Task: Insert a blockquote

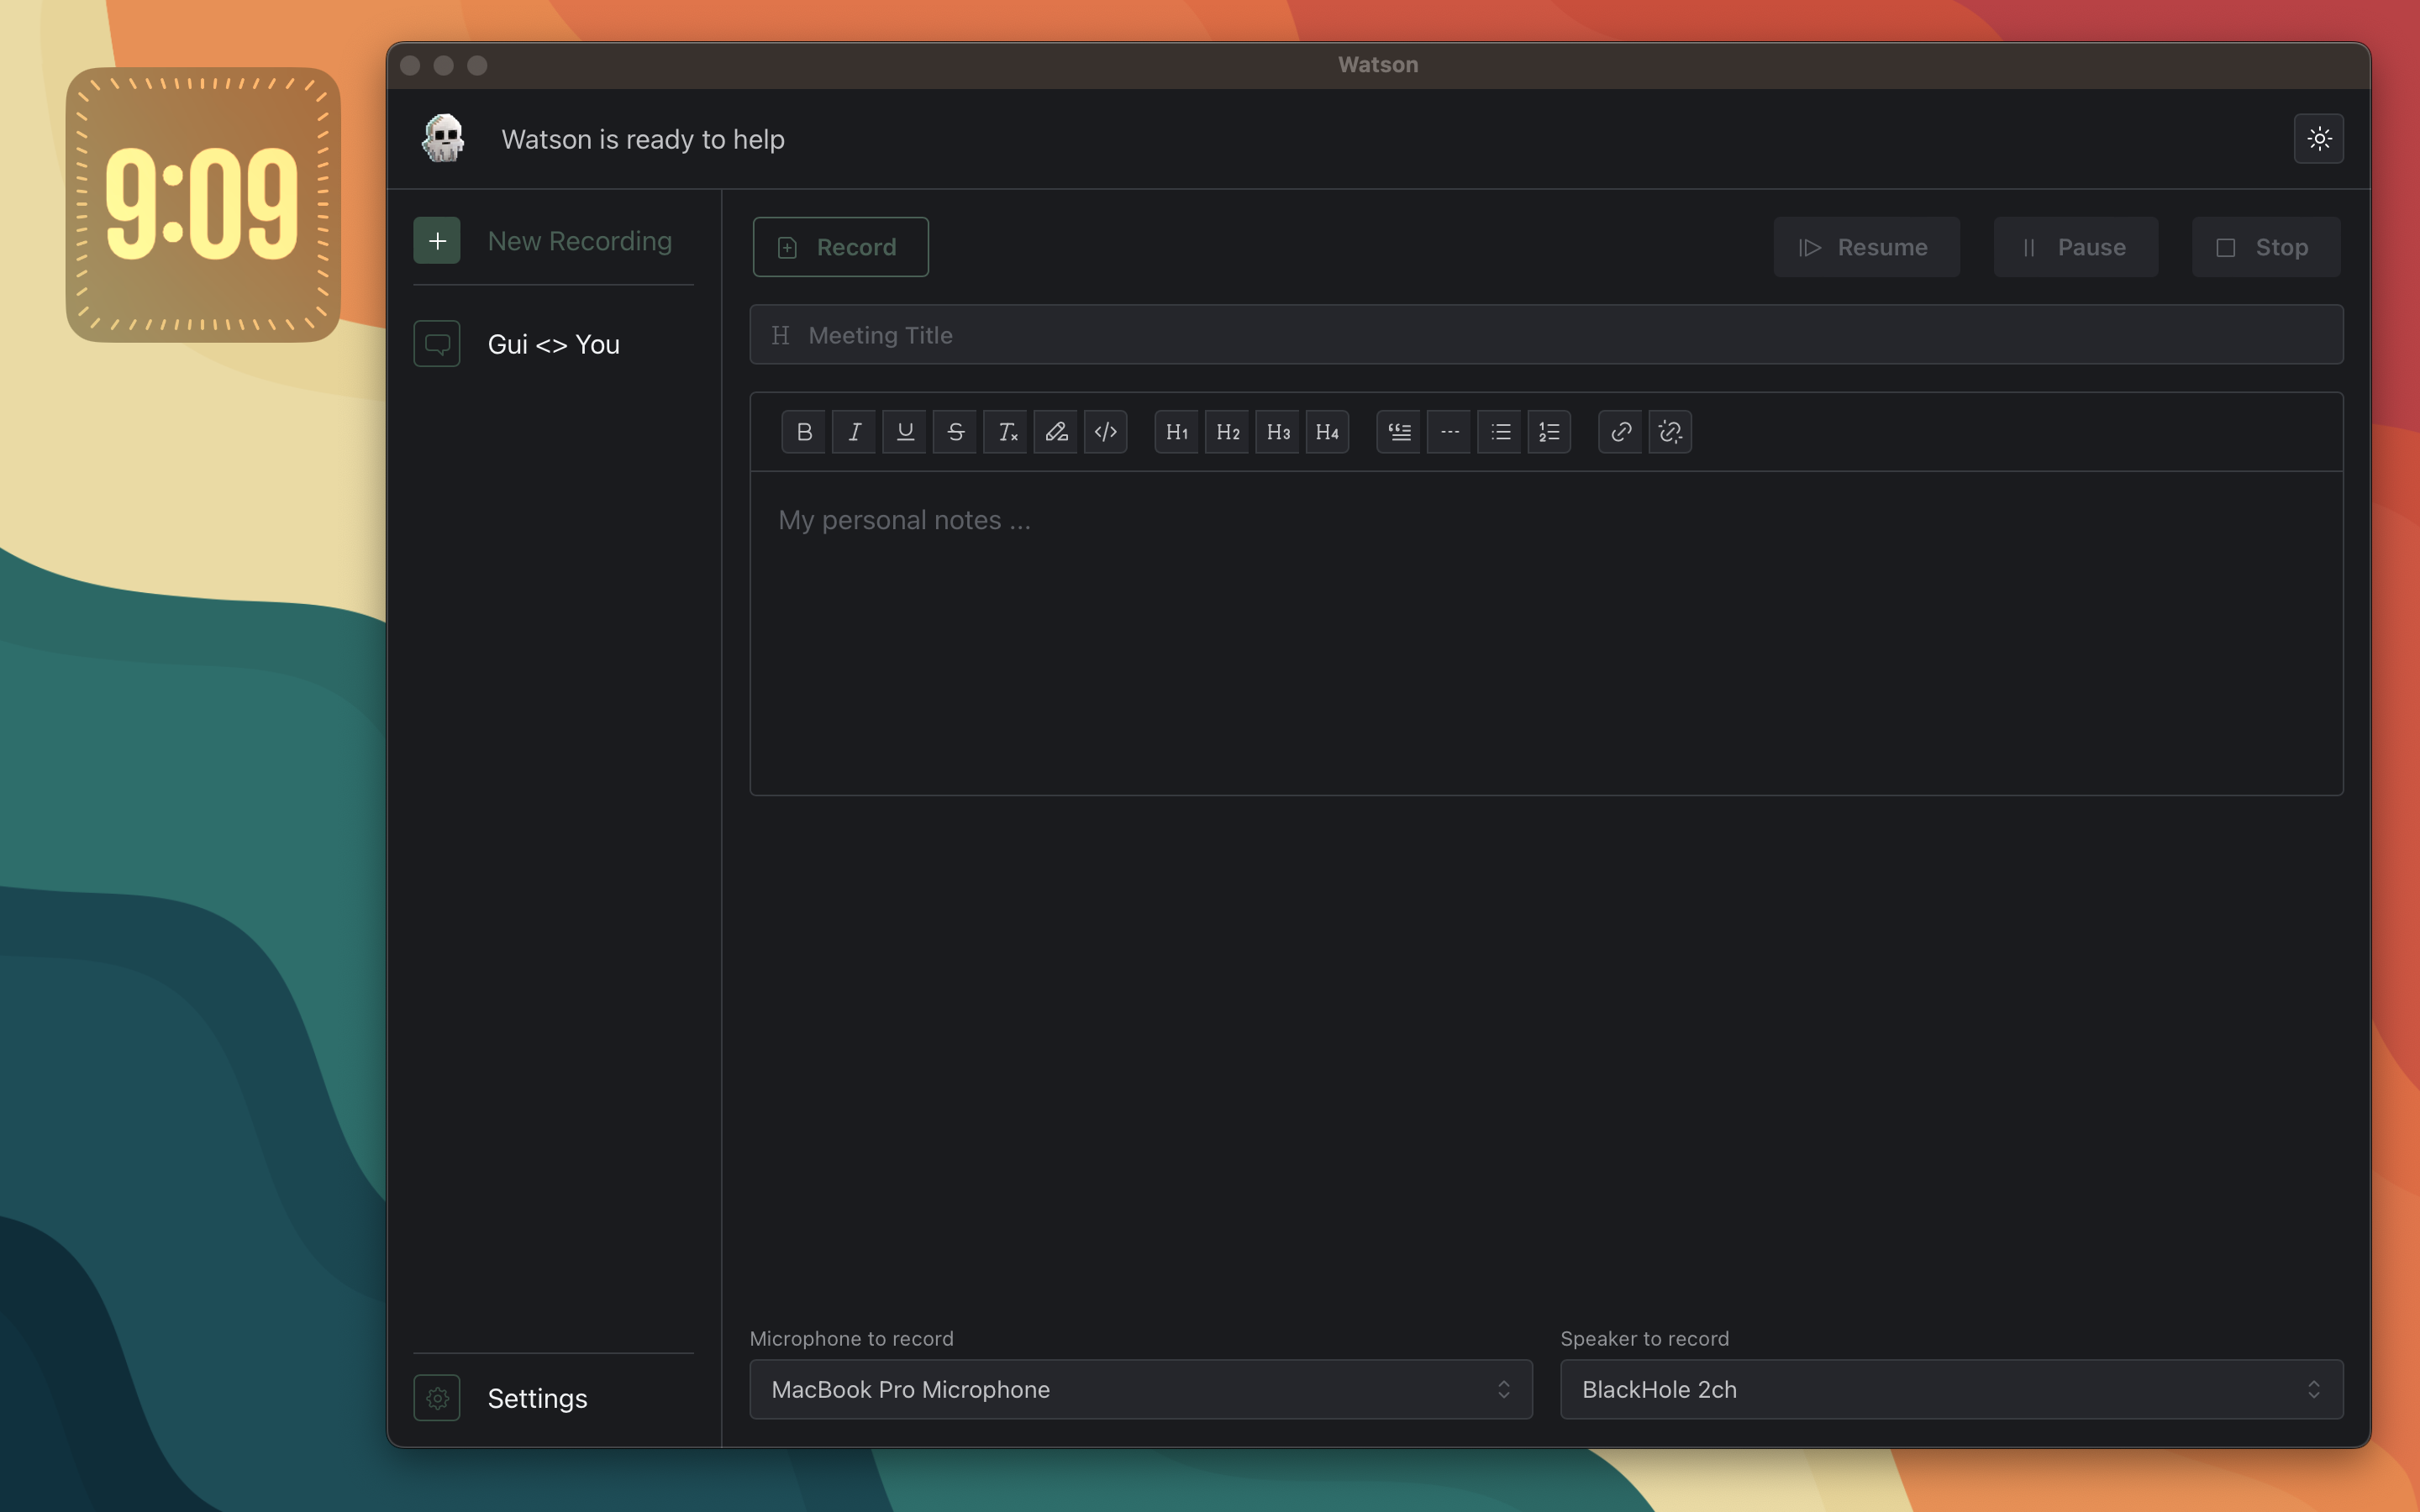Action: 1398,432
